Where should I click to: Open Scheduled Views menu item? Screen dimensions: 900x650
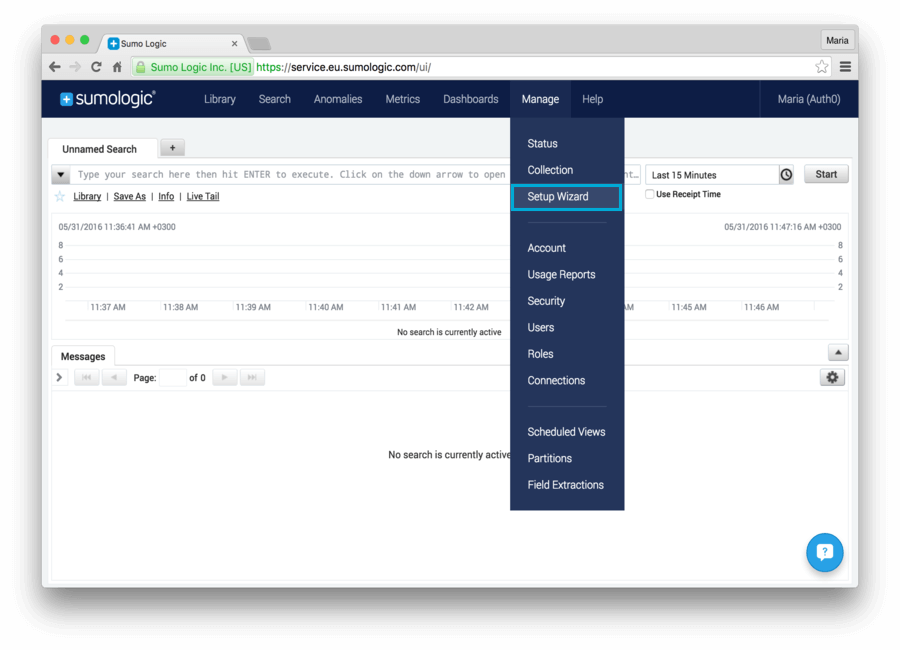point(566,432)
